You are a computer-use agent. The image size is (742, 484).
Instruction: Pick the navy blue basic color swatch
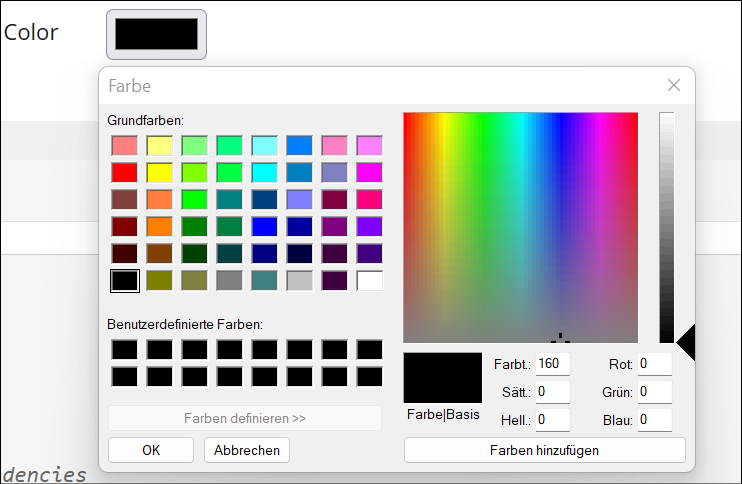[265, 254]
